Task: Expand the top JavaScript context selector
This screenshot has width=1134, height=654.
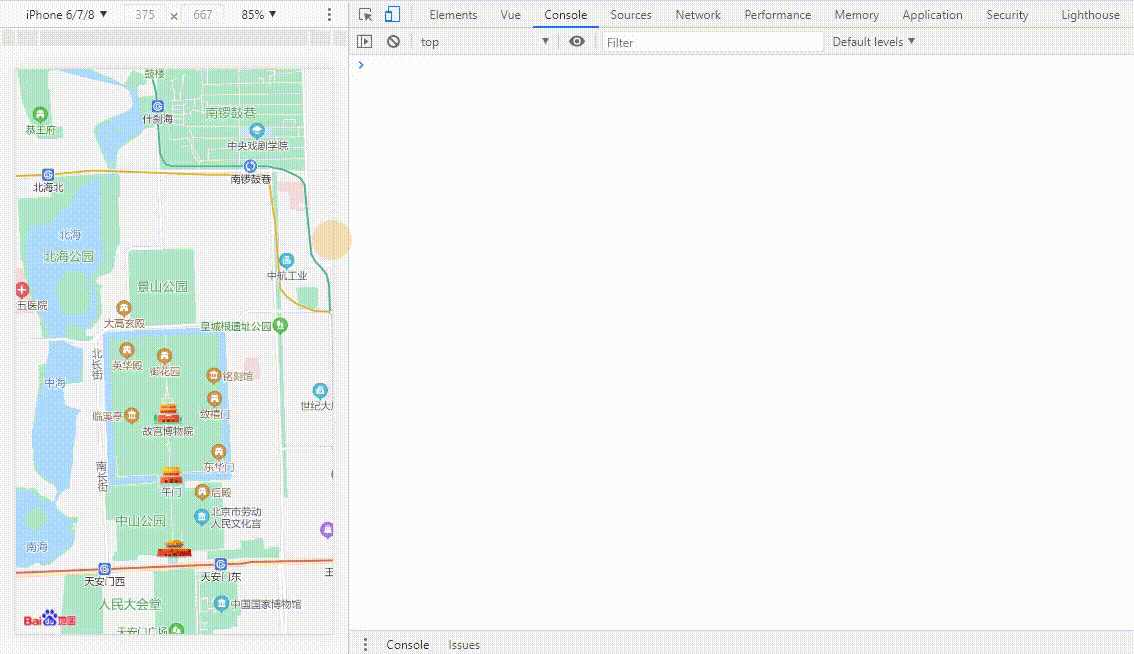Action: coord(485,42)
